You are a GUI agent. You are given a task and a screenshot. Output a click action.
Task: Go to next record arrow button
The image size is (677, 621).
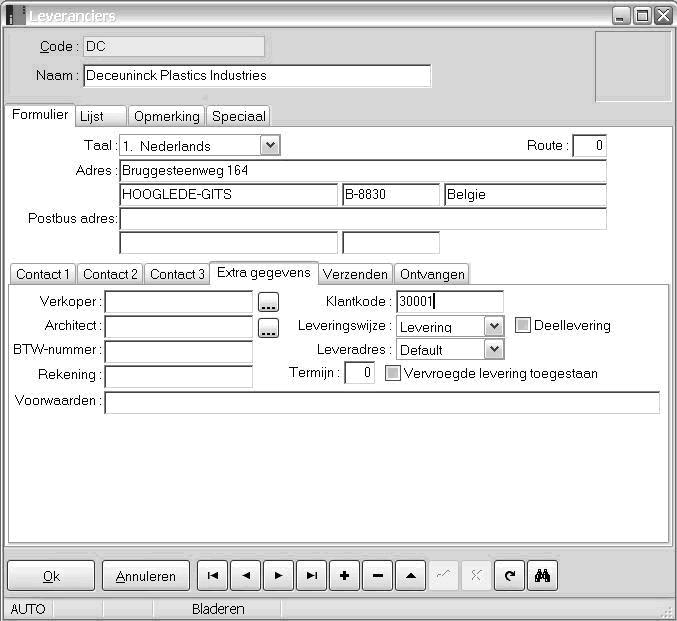click(x=278, y=575)
